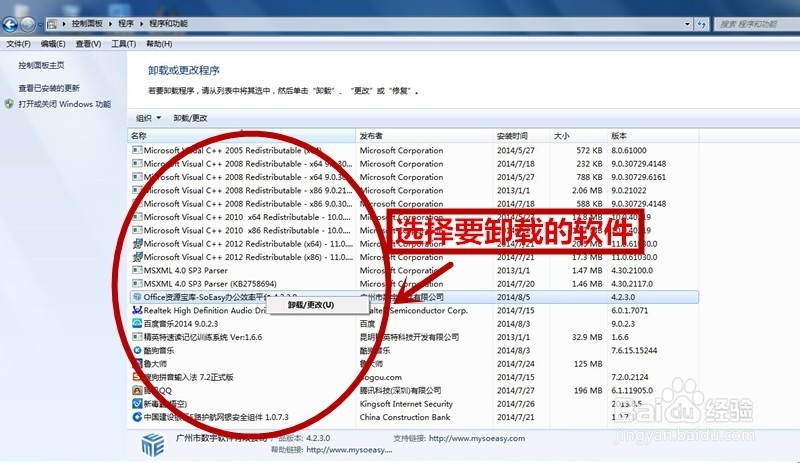Viewport: 800px width, 463px height.
Task: Click the MSXML 4.0 SP3 Parser icon
Action: tap(137, 270)
